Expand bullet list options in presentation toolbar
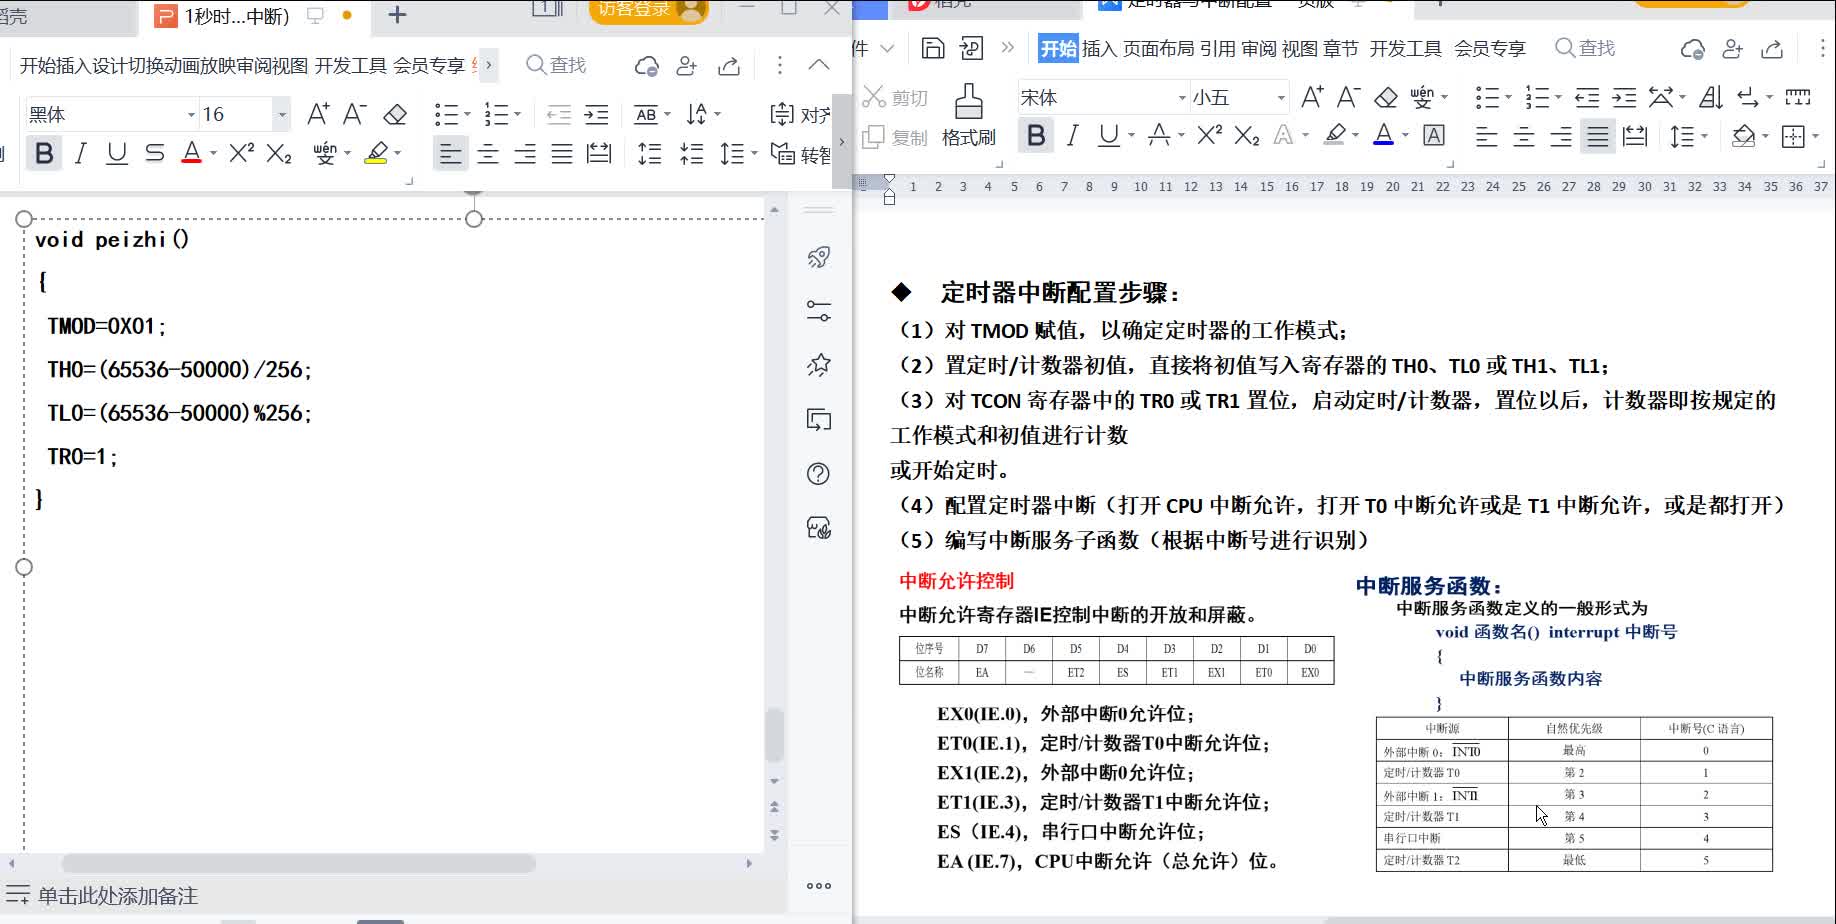 tap(467, 115)
